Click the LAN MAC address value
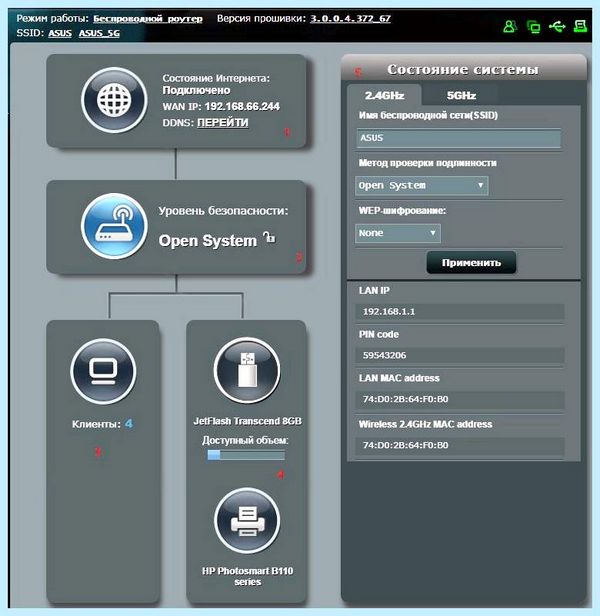600x616 pixels. click(460, 399)
